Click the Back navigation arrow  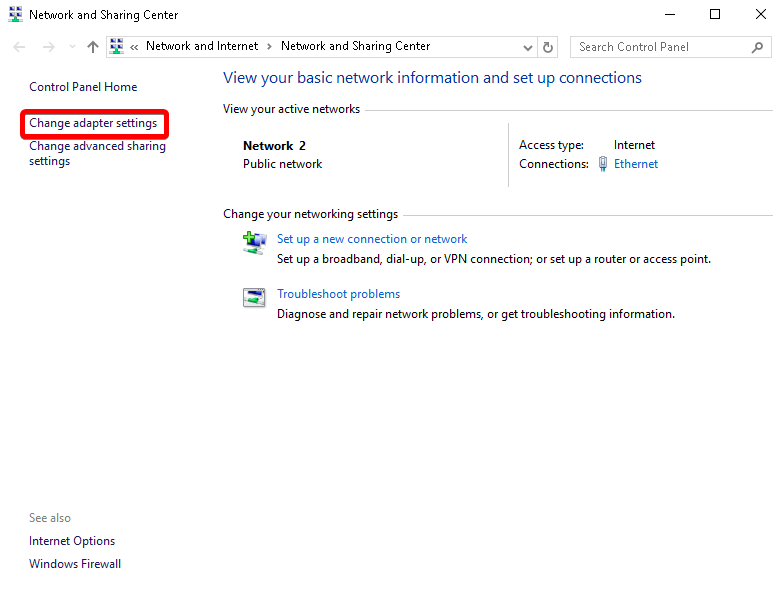coord(20,47)
